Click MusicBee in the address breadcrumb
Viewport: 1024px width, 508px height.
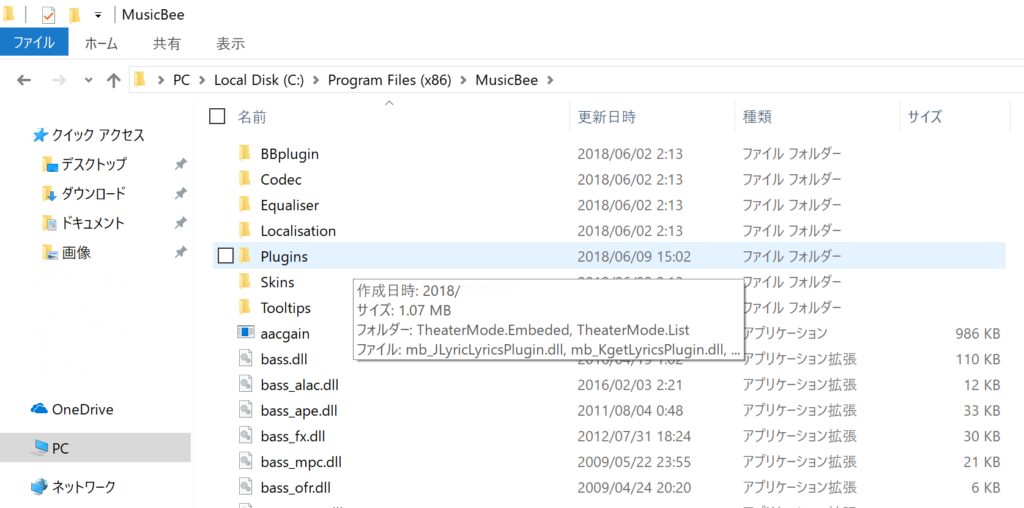coord(507,80)
